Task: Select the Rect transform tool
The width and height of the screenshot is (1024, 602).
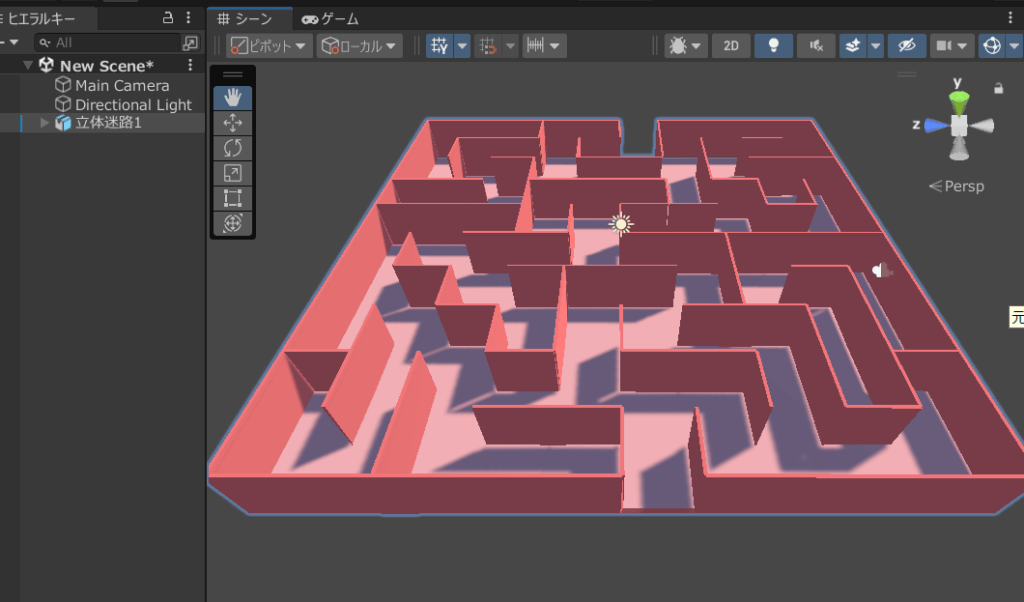Action: [x=232, y=197]
